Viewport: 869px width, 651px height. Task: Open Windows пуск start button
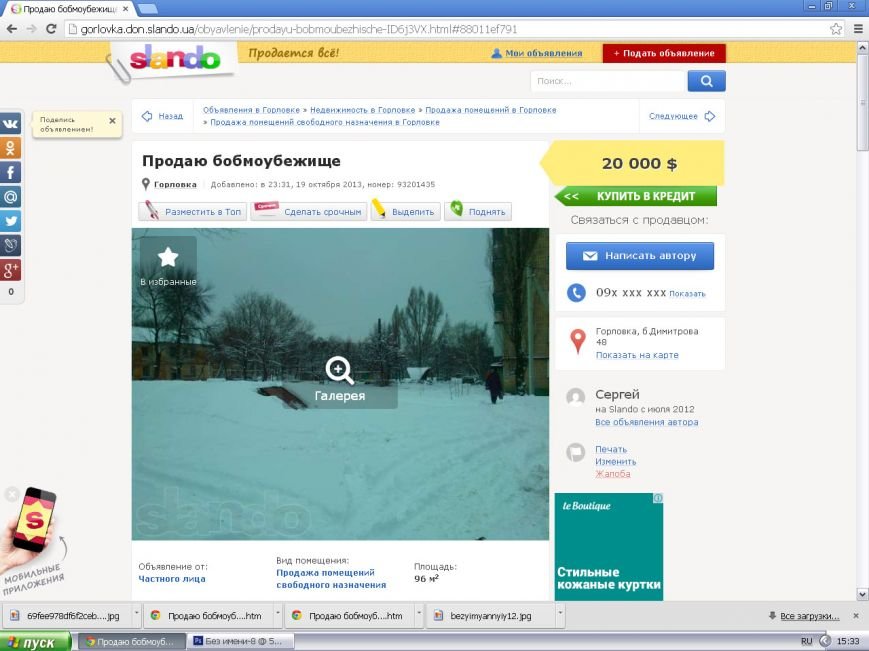(35, 642)
